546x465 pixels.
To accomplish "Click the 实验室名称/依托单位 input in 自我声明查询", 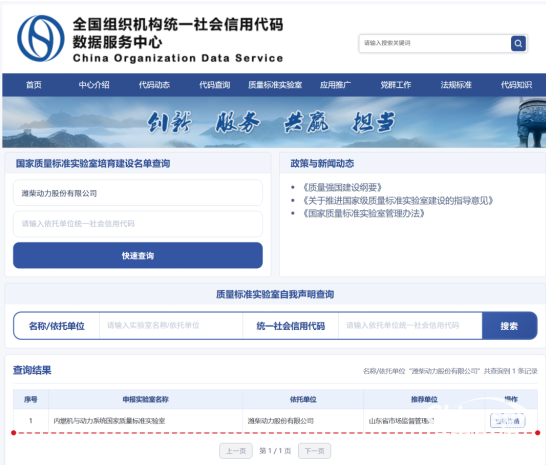I will [171, 326].
